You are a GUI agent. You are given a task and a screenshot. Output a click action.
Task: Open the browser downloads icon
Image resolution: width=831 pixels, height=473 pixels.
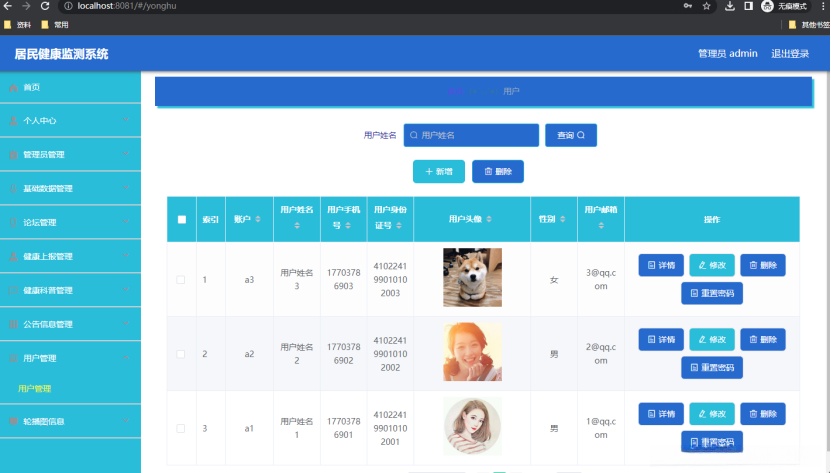click(x=730, y=6)
